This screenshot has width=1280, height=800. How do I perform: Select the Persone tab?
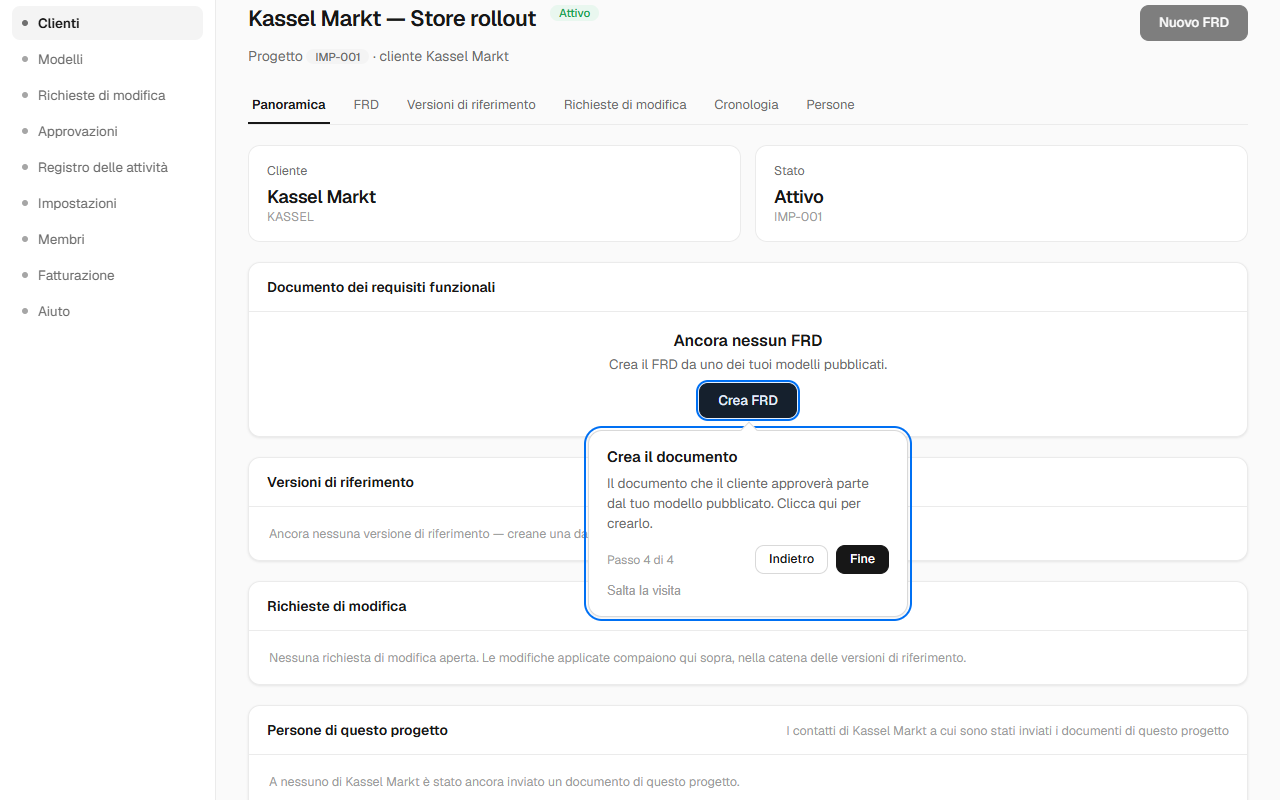(x=830, y=105)
